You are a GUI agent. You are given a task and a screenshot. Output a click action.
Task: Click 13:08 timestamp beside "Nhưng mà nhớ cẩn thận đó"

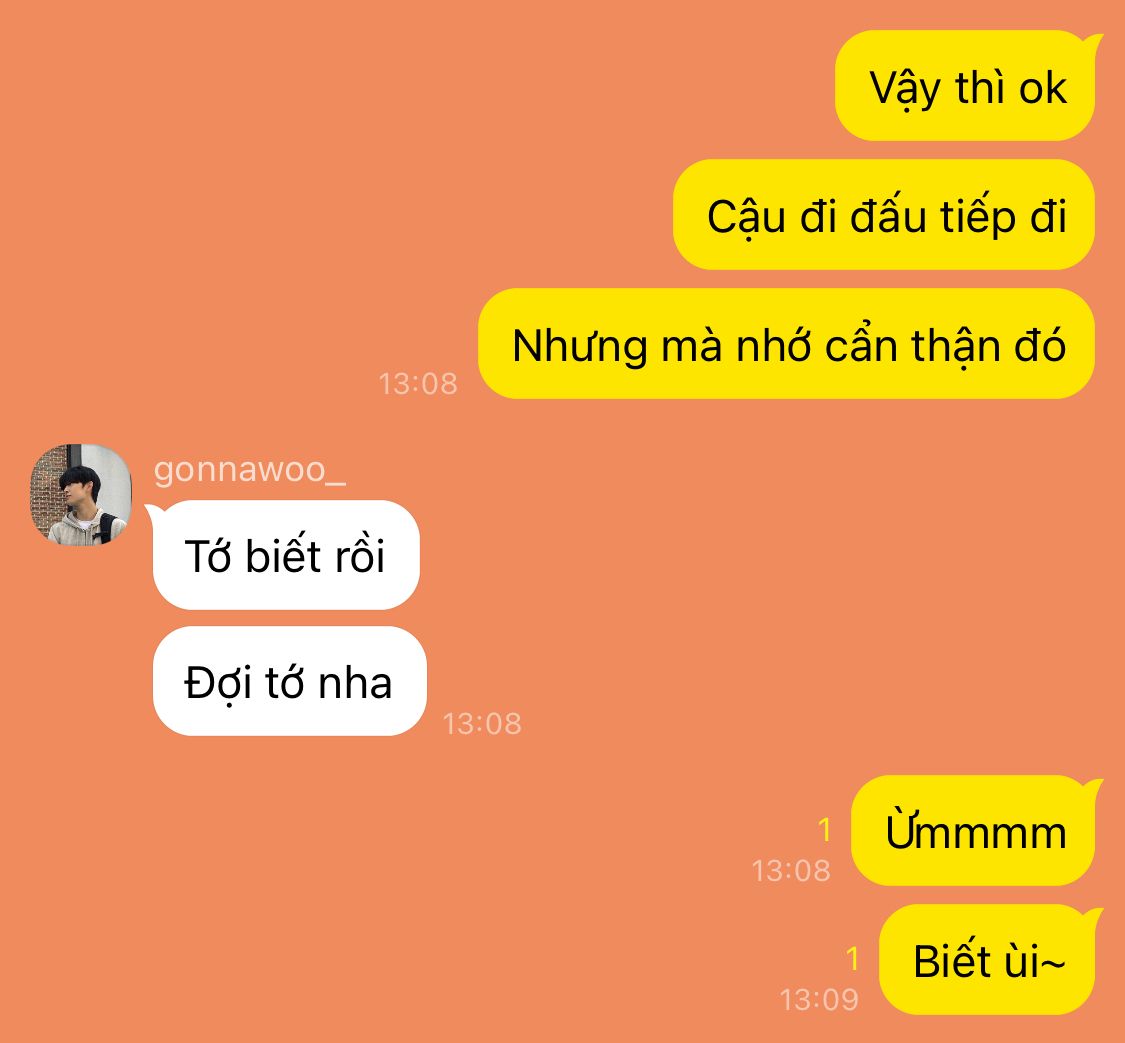(x=418, y=384)
